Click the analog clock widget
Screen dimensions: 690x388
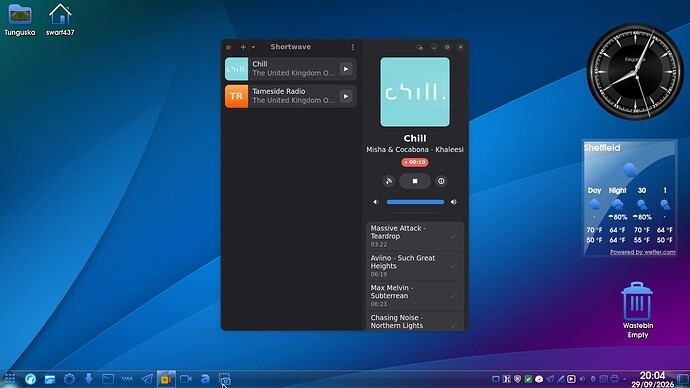click(635, 72)
